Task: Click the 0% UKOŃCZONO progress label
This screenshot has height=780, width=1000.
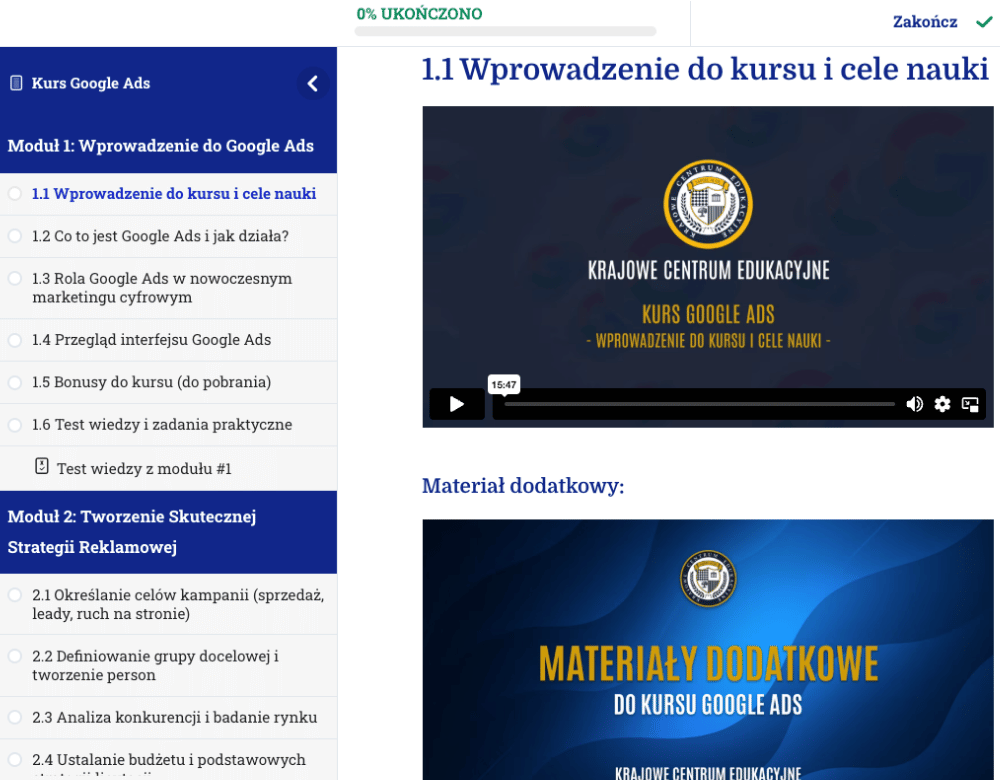Action: coord(419,14)
